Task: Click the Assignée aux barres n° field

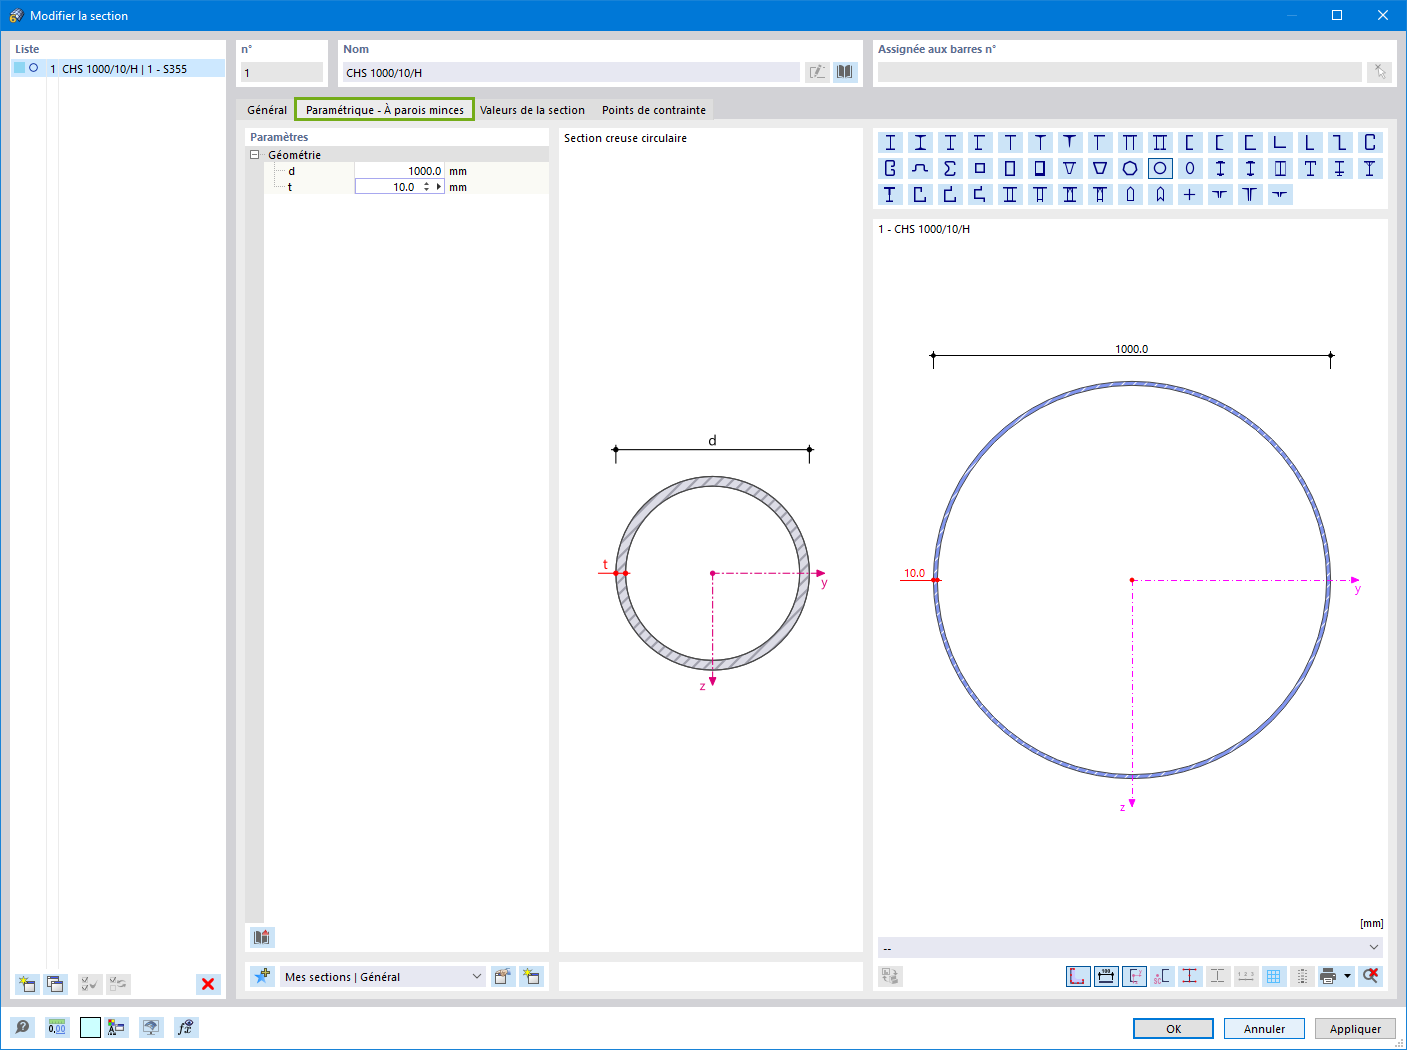Action: [1119, 72]
